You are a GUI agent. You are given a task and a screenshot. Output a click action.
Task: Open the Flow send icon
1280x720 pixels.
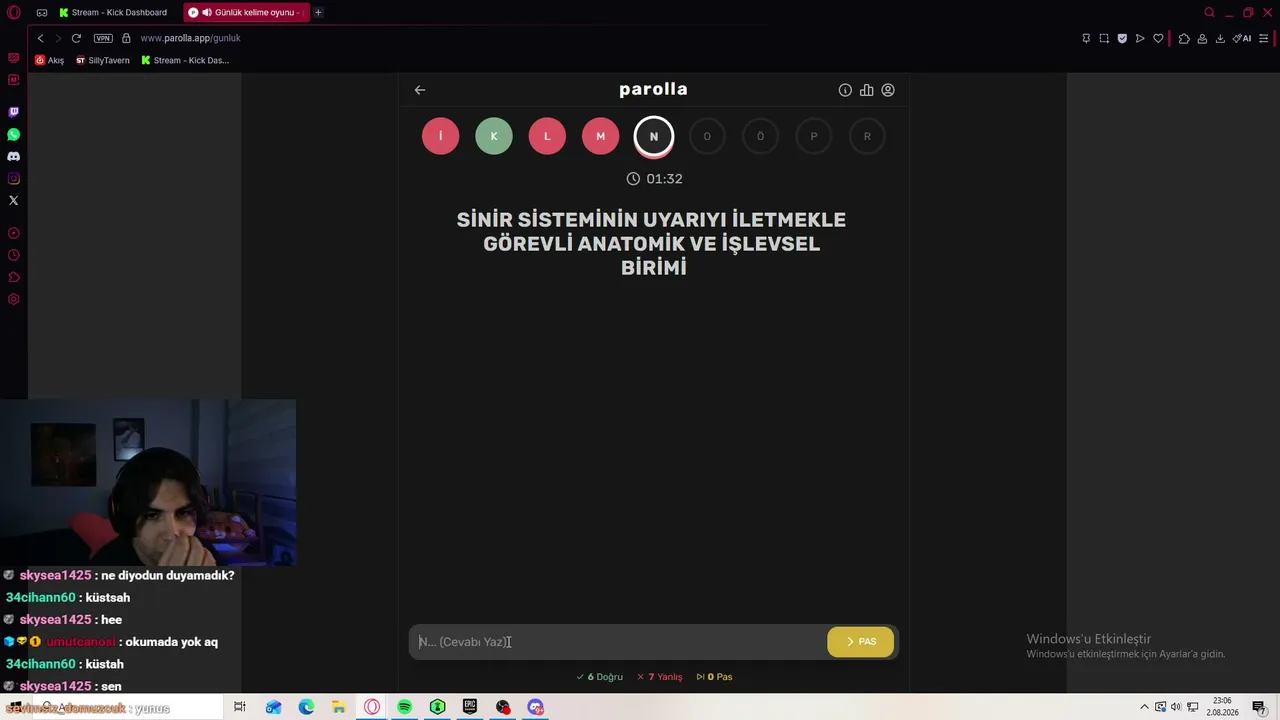click(1140, 38)
